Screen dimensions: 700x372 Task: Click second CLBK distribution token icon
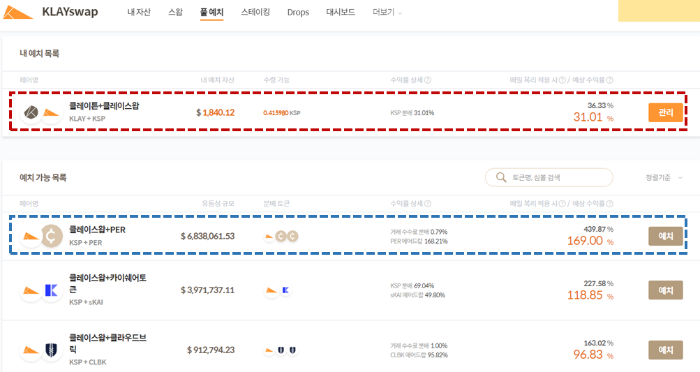[292, 351]
